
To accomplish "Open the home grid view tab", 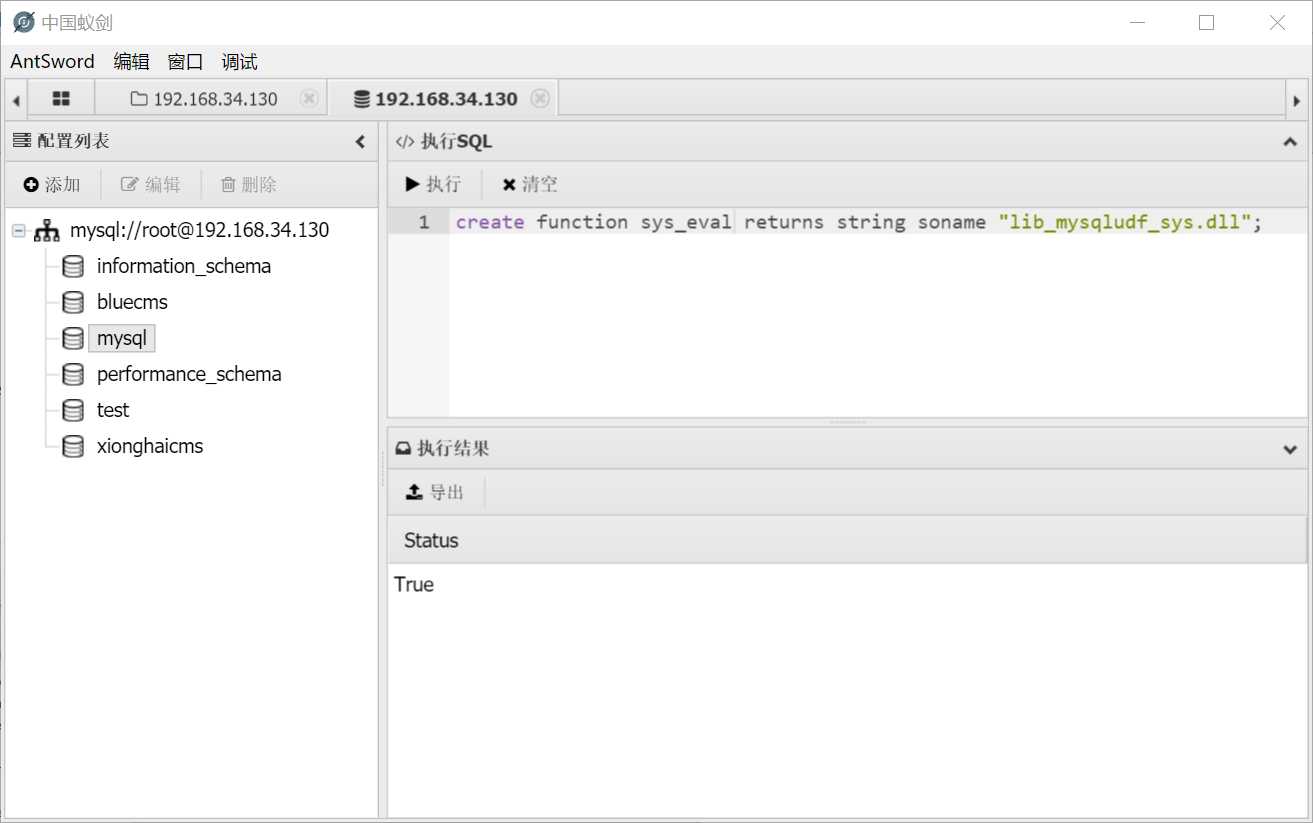I will (x=61, y=99).
